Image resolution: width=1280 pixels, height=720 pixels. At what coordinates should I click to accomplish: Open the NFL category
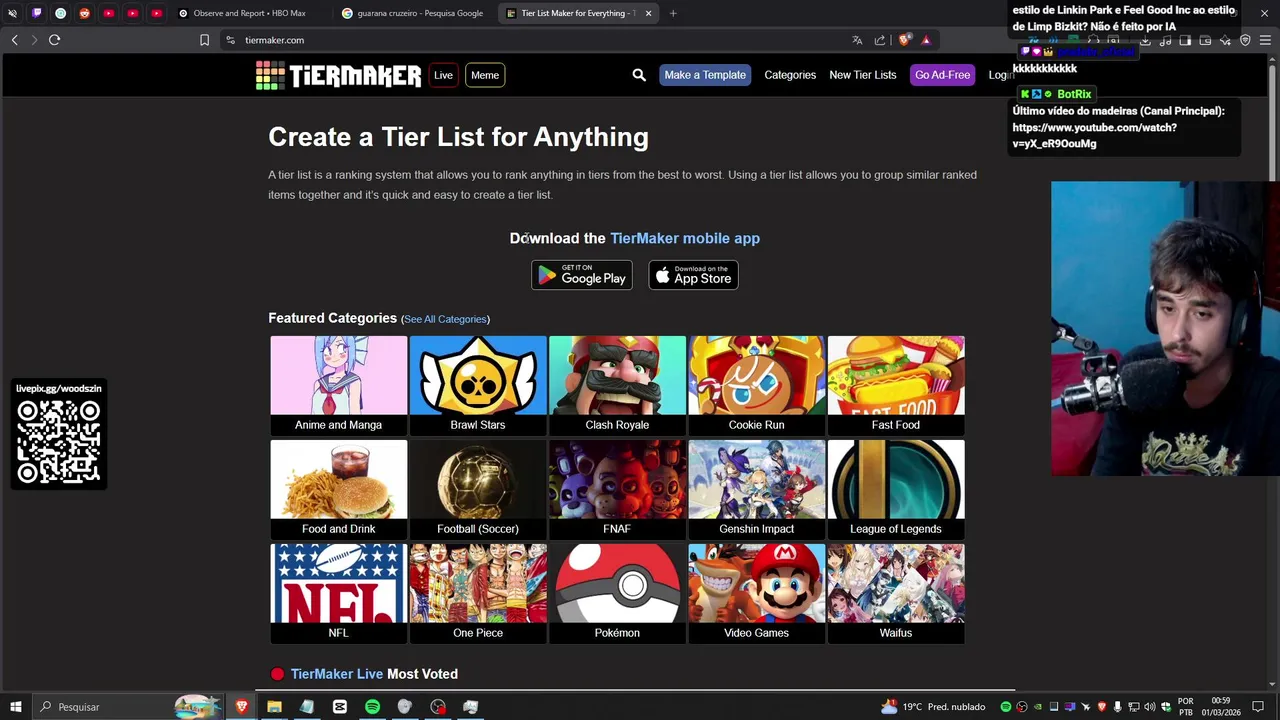338,593
